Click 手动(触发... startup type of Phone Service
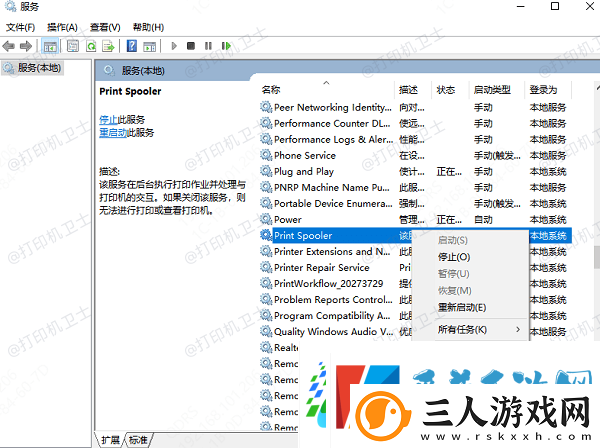 [497, 156]
